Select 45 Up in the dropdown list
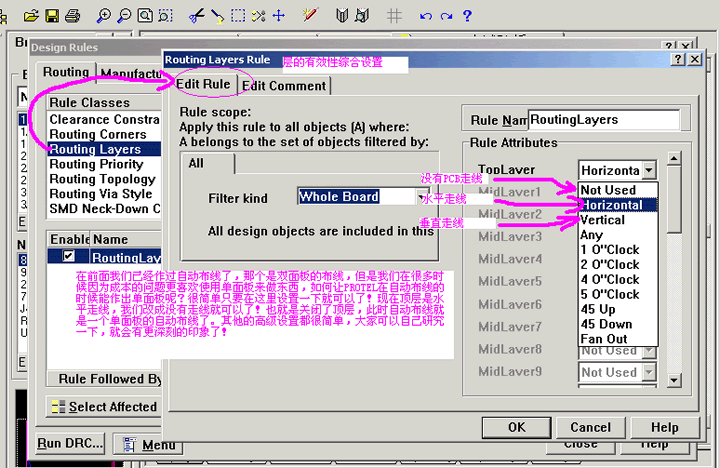The width and height of the screenshot is (720, 468). [x=618, y=309]
